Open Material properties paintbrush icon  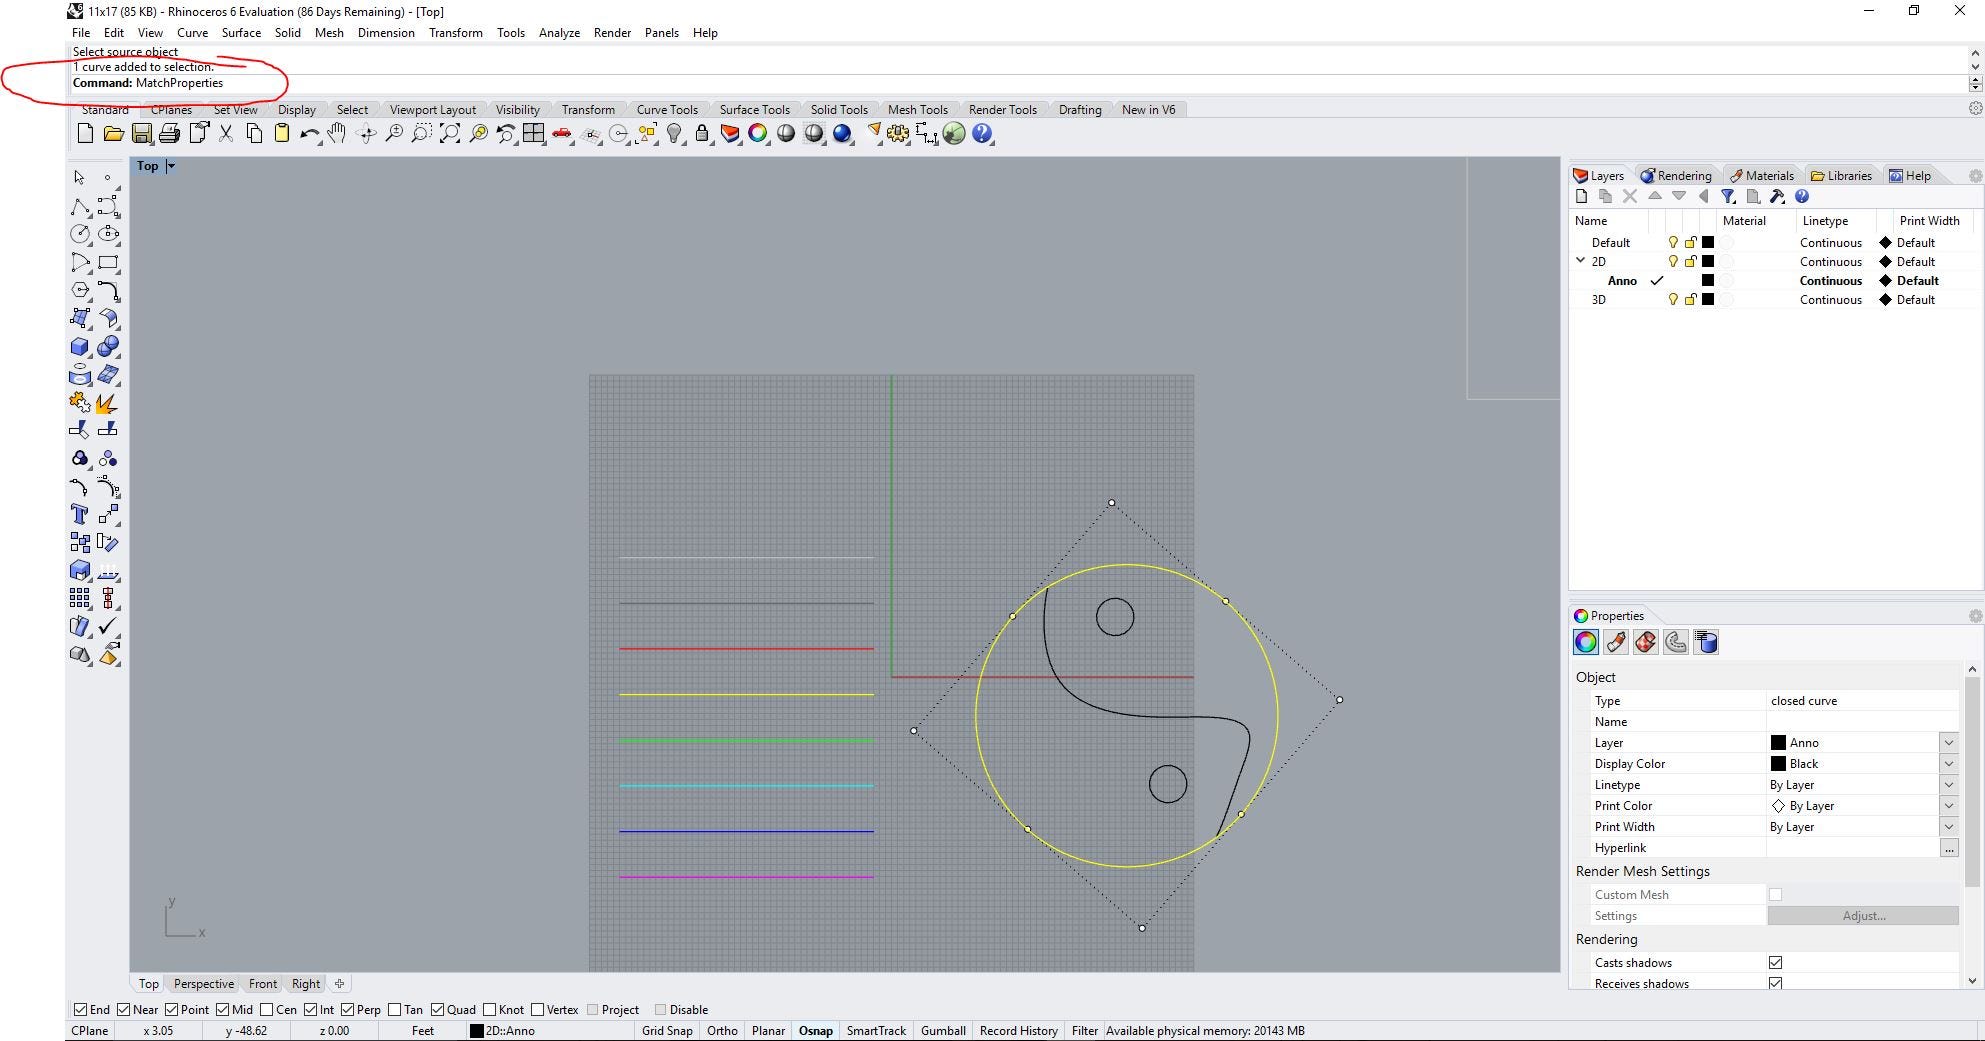pyautogui.click(x=1616, y=642)
